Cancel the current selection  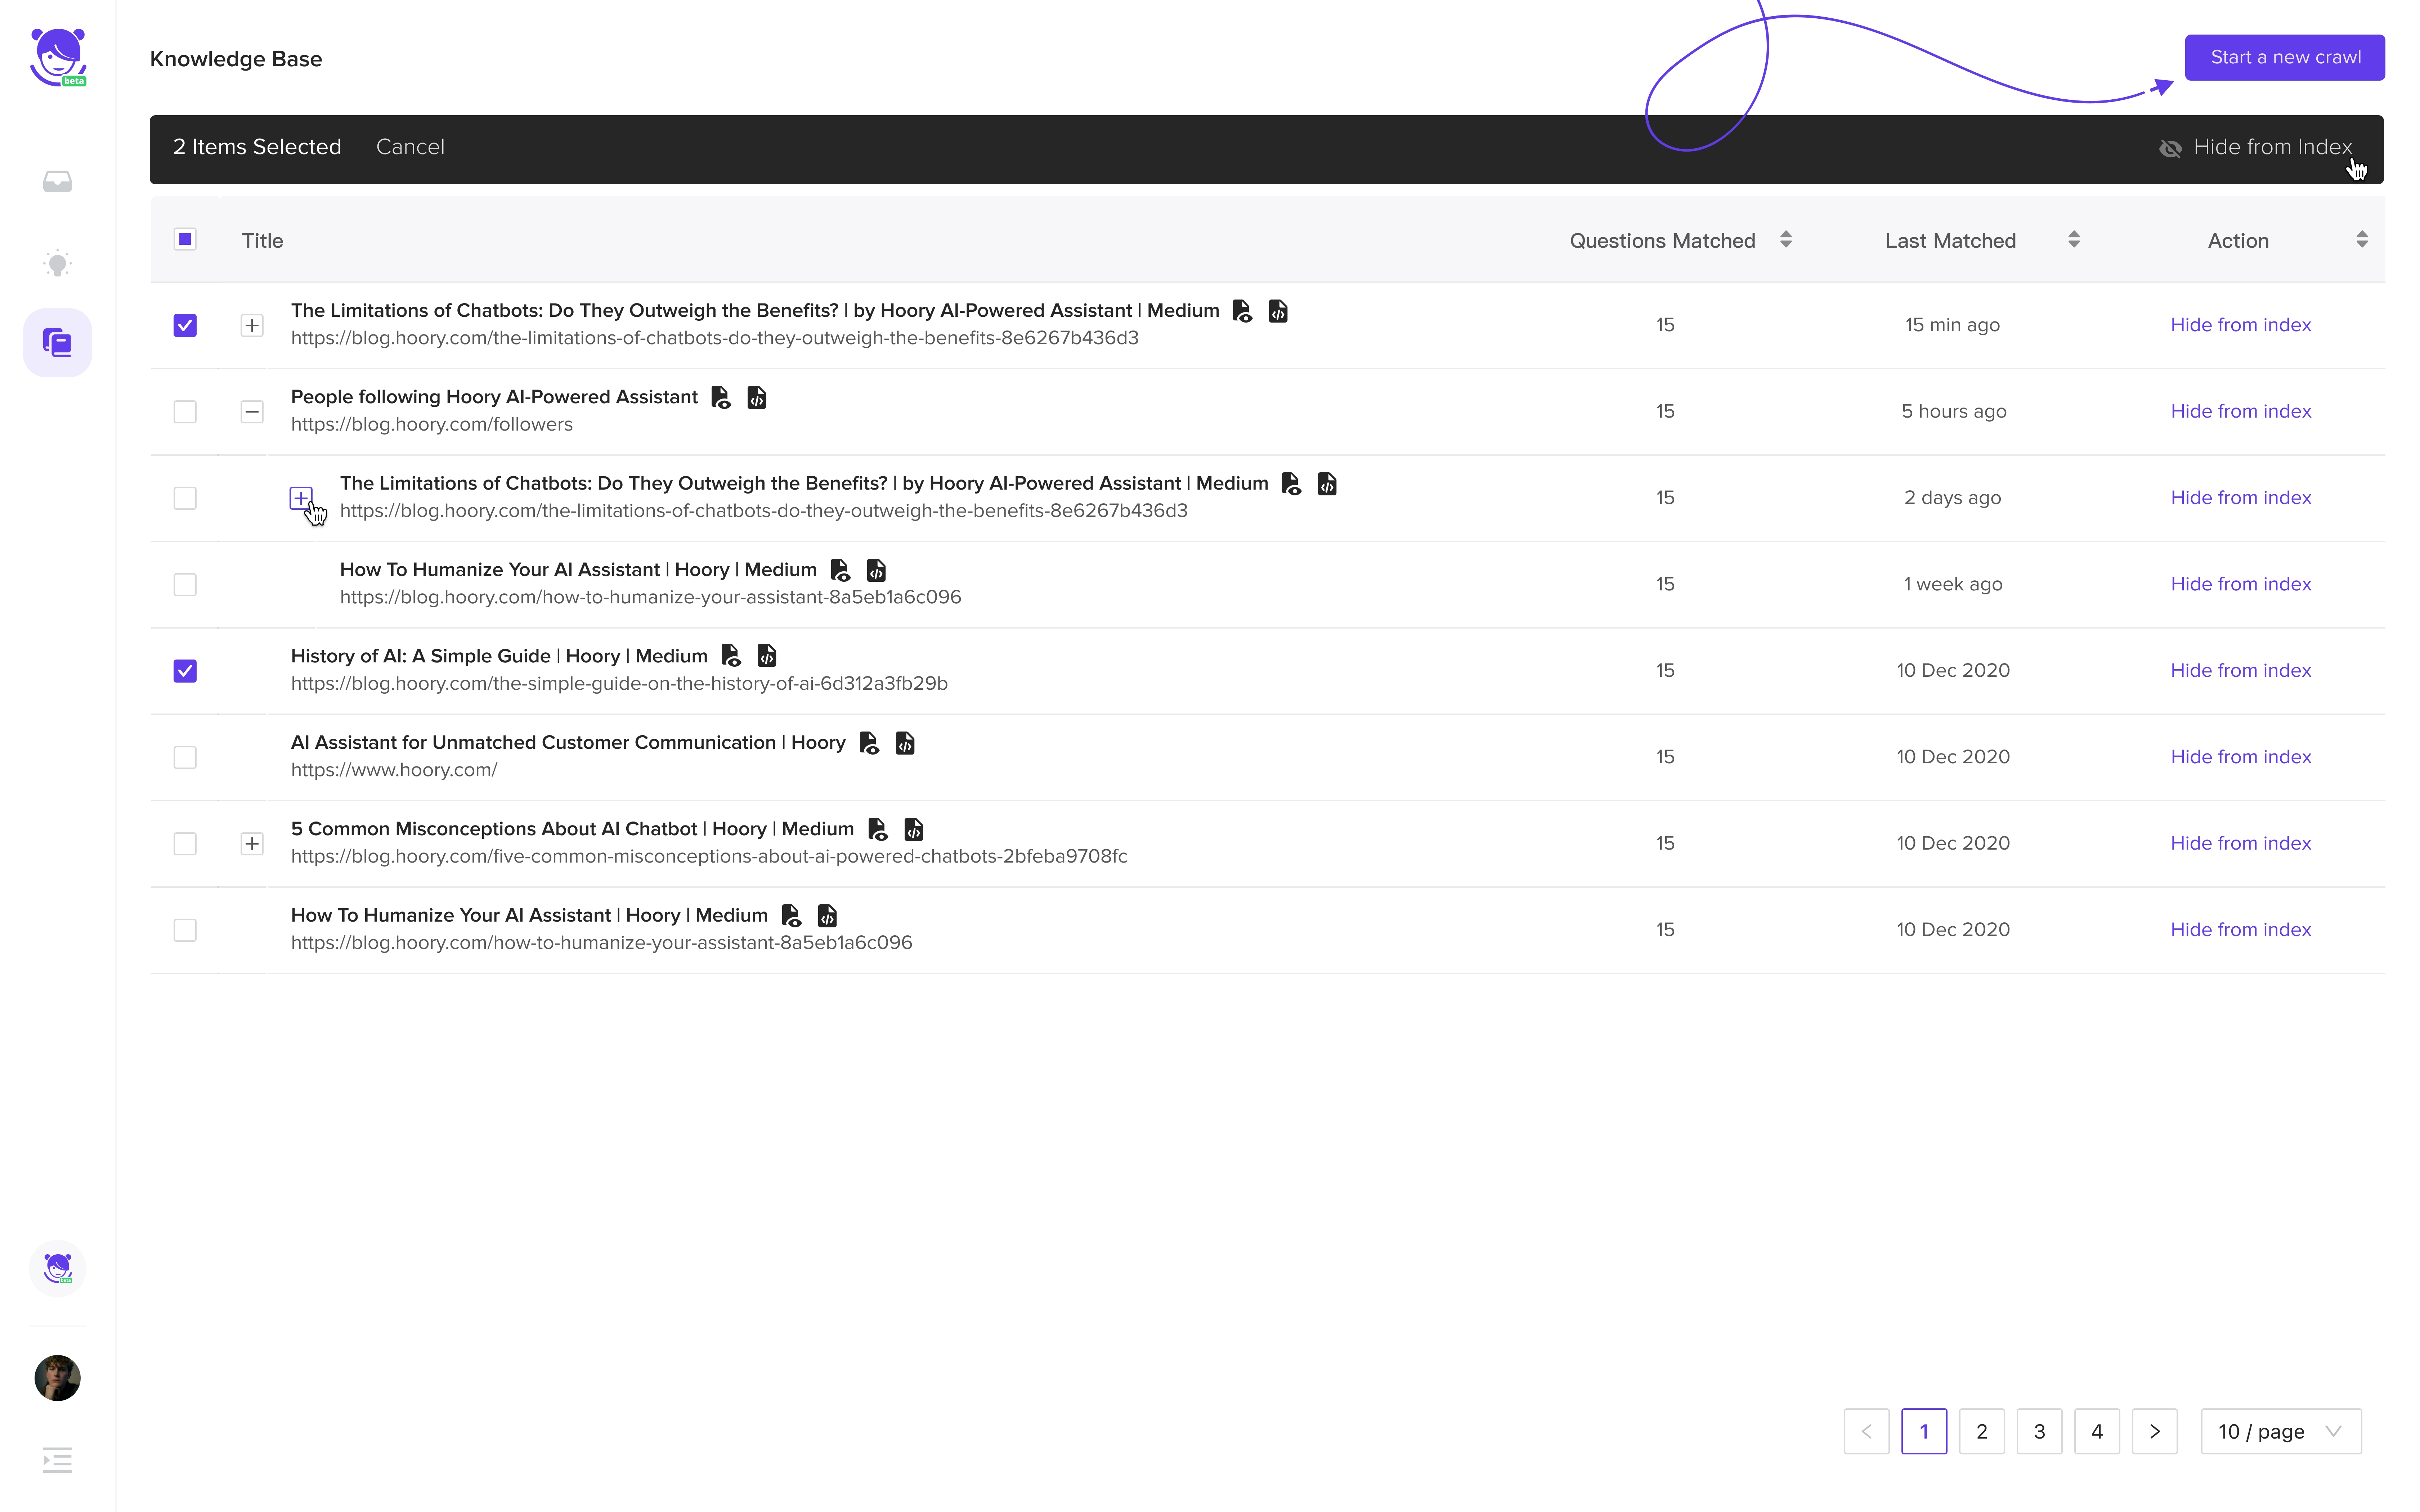click(x=410, y=147)
